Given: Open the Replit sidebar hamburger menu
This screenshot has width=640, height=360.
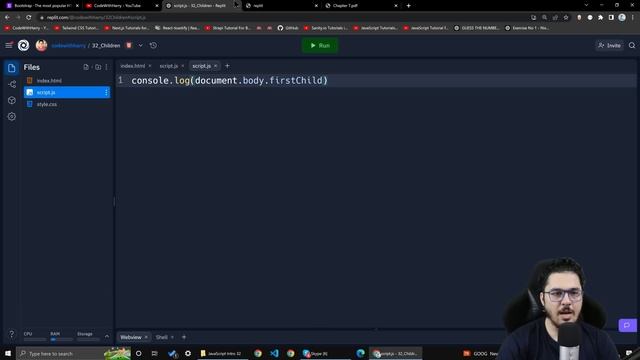Looking at the screenshot, I should pos(9,45).
